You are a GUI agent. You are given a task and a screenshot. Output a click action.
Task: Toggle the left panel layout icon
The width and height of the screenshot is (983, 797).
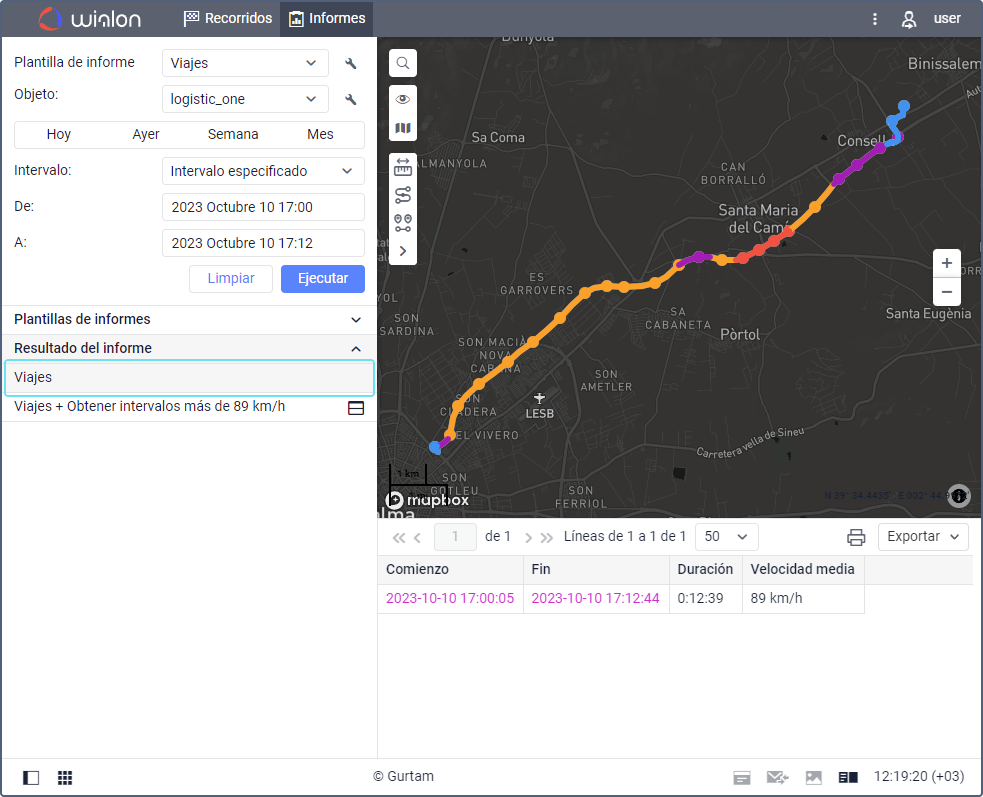coord(31,778)
